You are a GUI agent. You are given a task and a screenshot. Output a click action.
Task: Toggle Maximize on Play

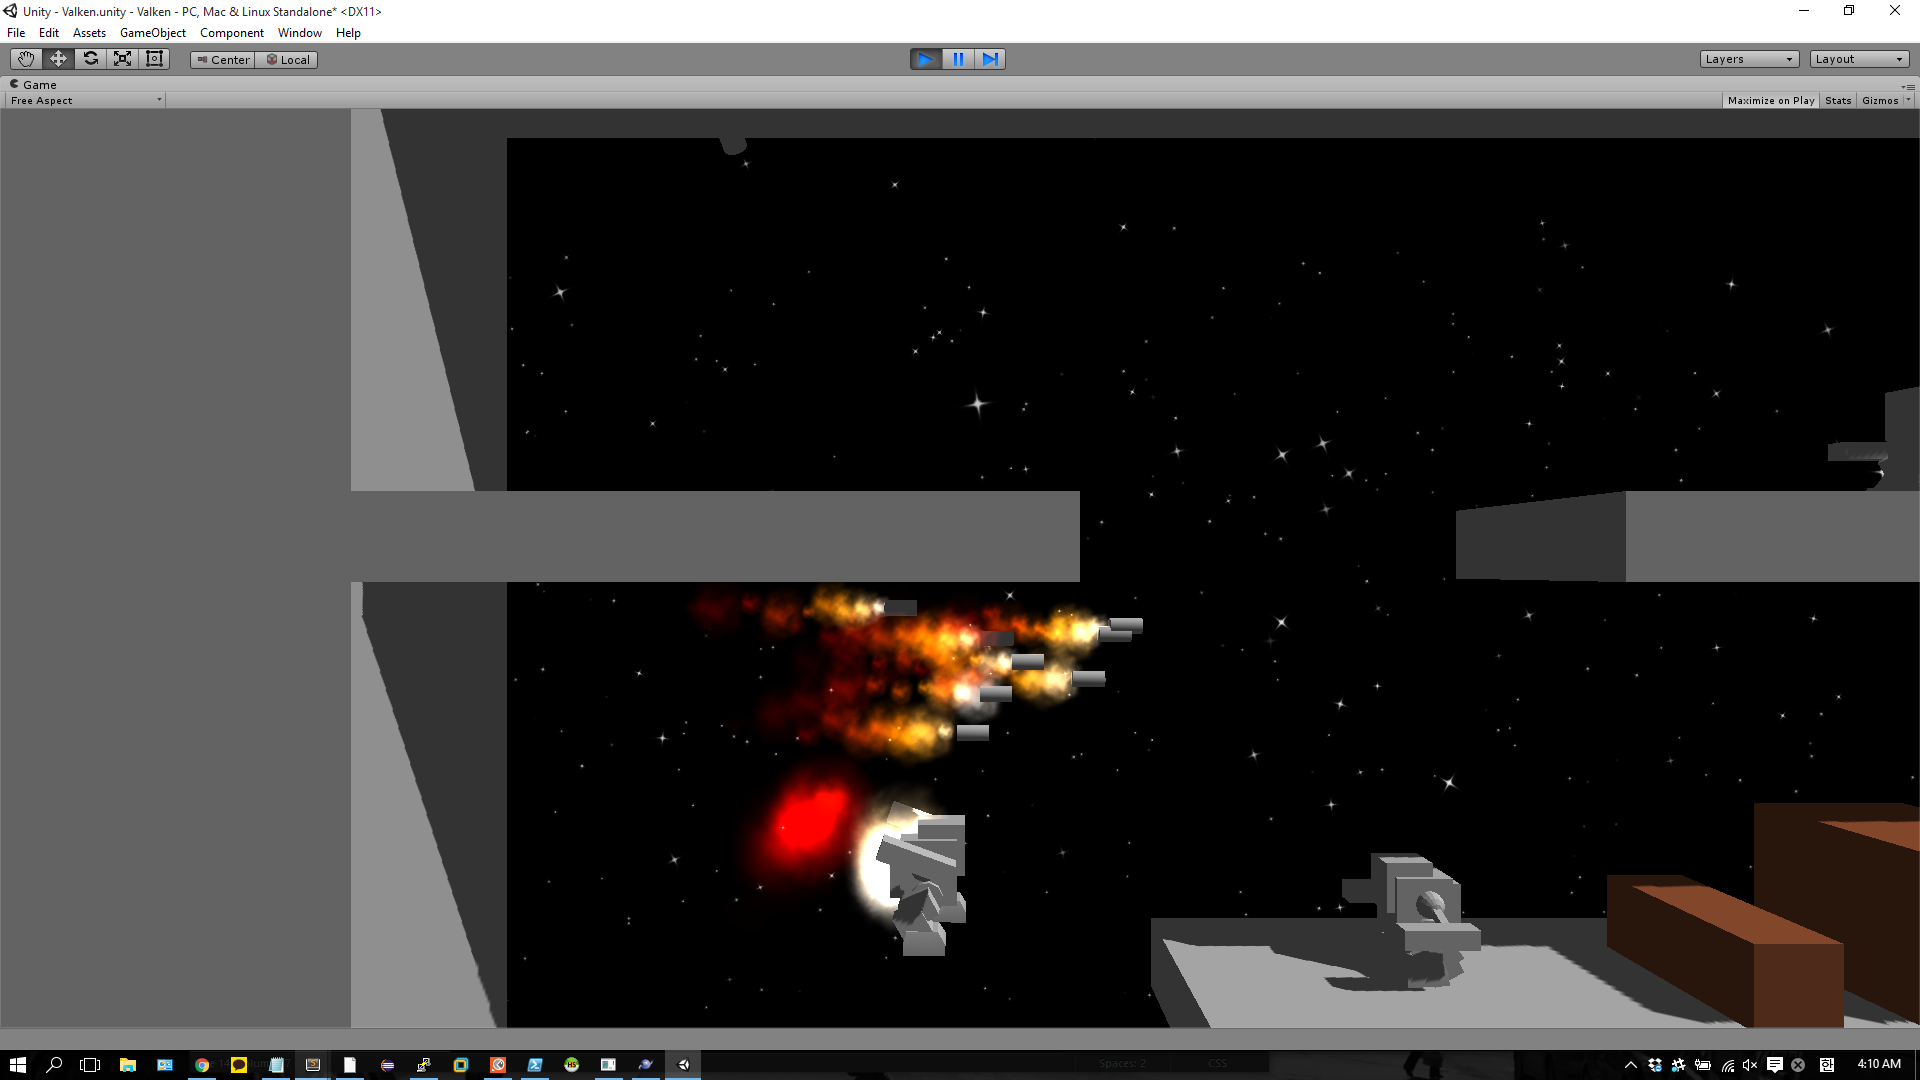click(1770, 101)
